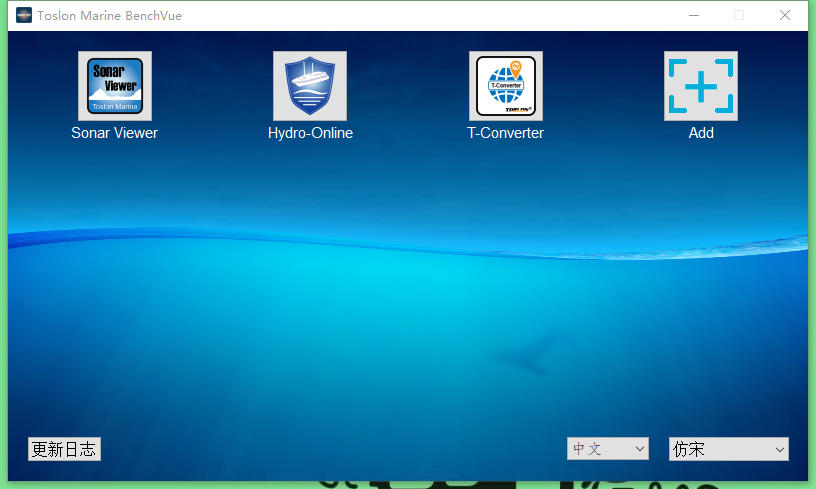Expand the font selector using its arrow
Screen dimensions: 816x489
pyautogui.click(x=779, y=450)
